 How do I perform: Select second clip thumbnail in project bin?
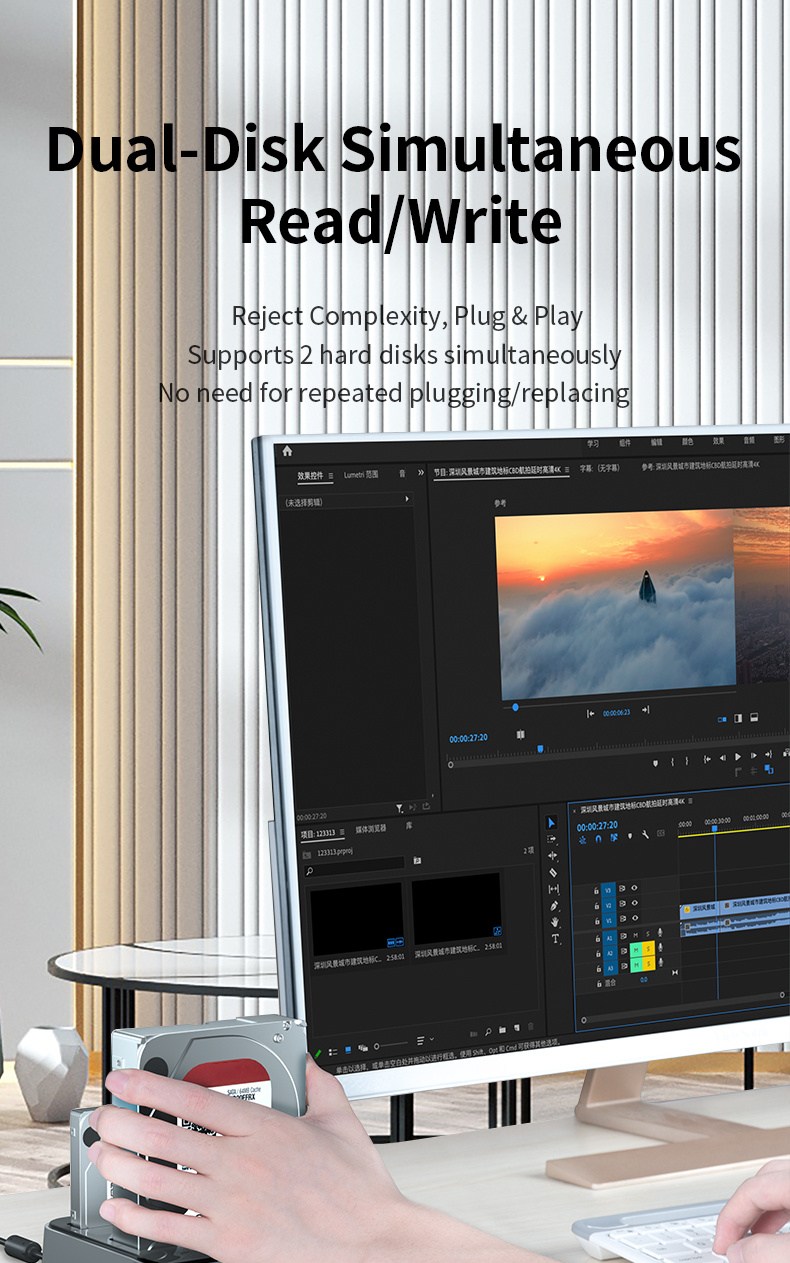[x=457, y=908]
